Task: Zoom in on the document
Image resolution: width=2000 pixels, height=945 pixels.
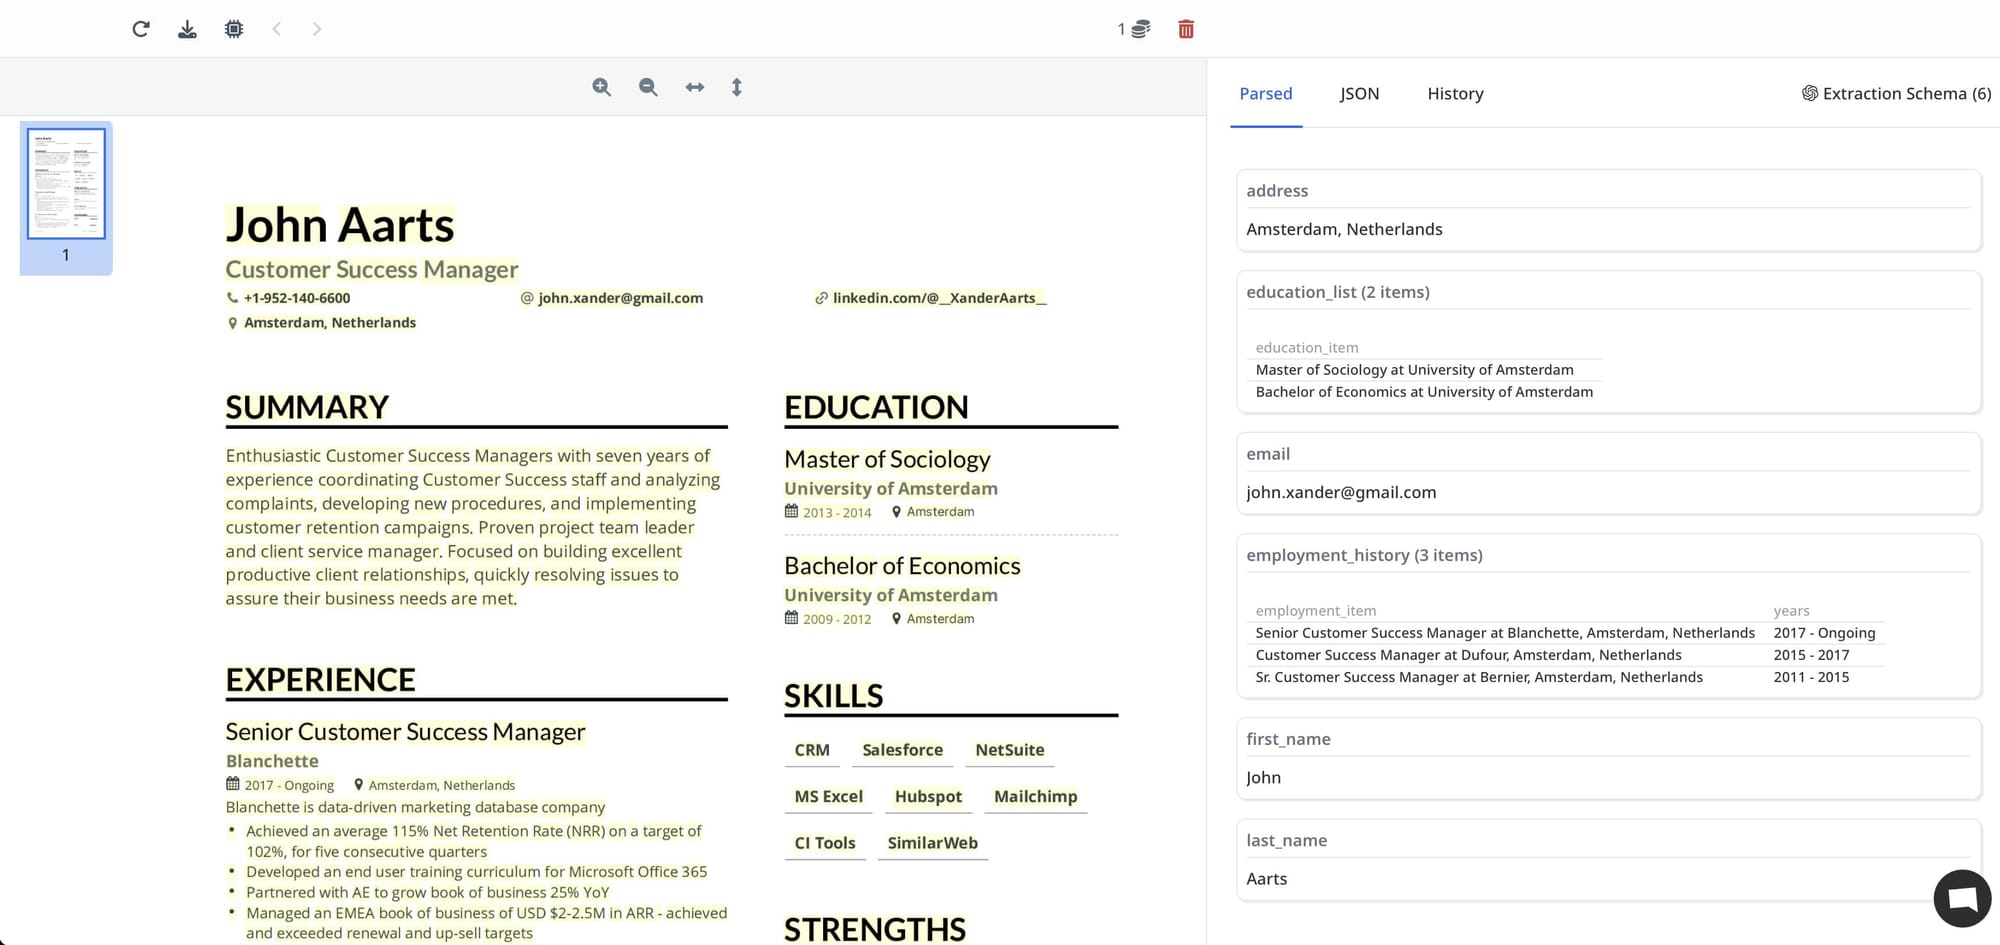Action: pos(601,87)
